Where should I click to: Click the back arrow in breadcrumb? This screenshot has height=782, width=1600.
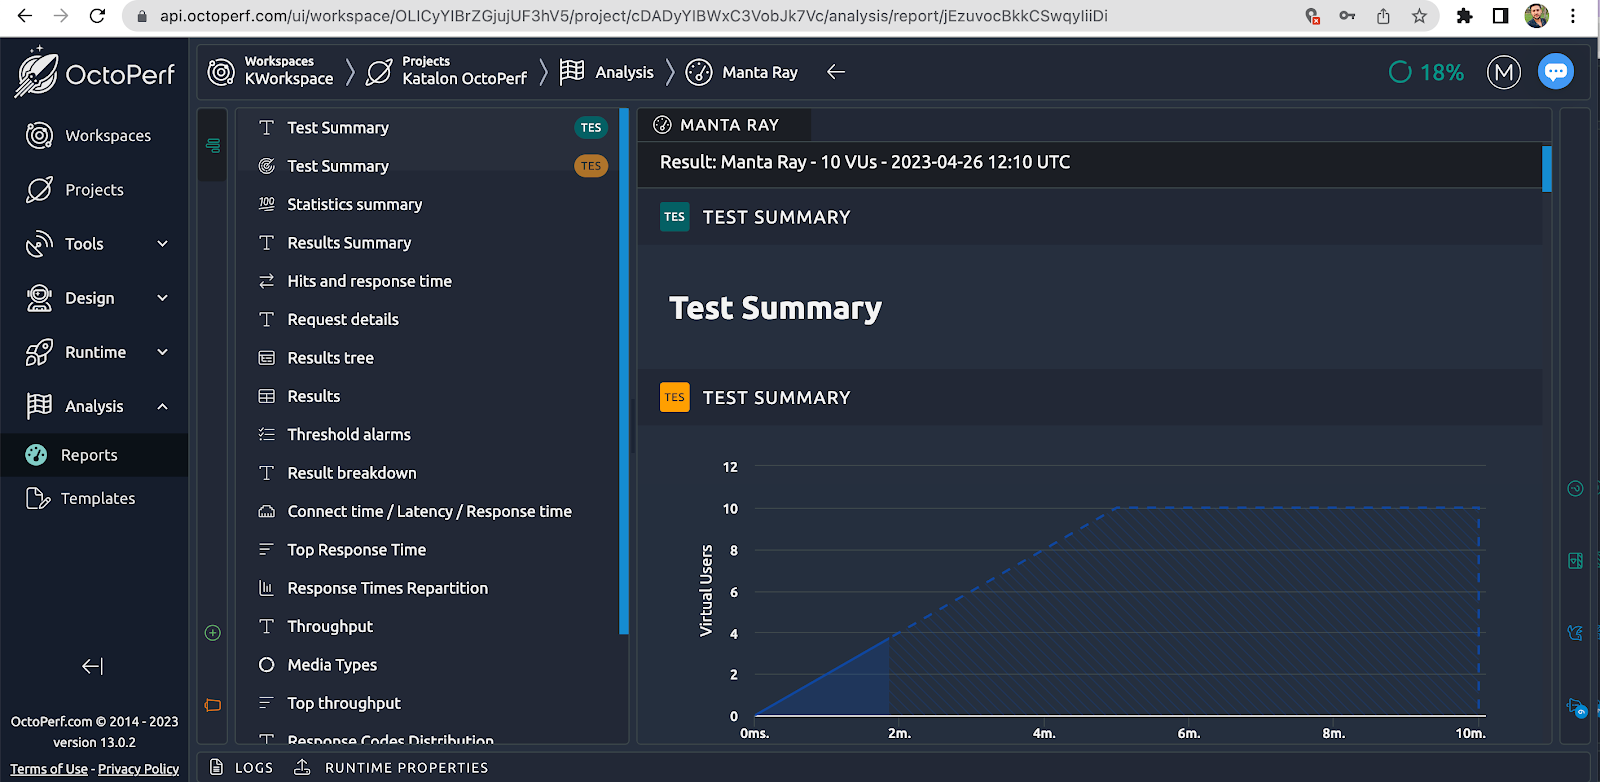pyautogui.click(x=836, y=72)
